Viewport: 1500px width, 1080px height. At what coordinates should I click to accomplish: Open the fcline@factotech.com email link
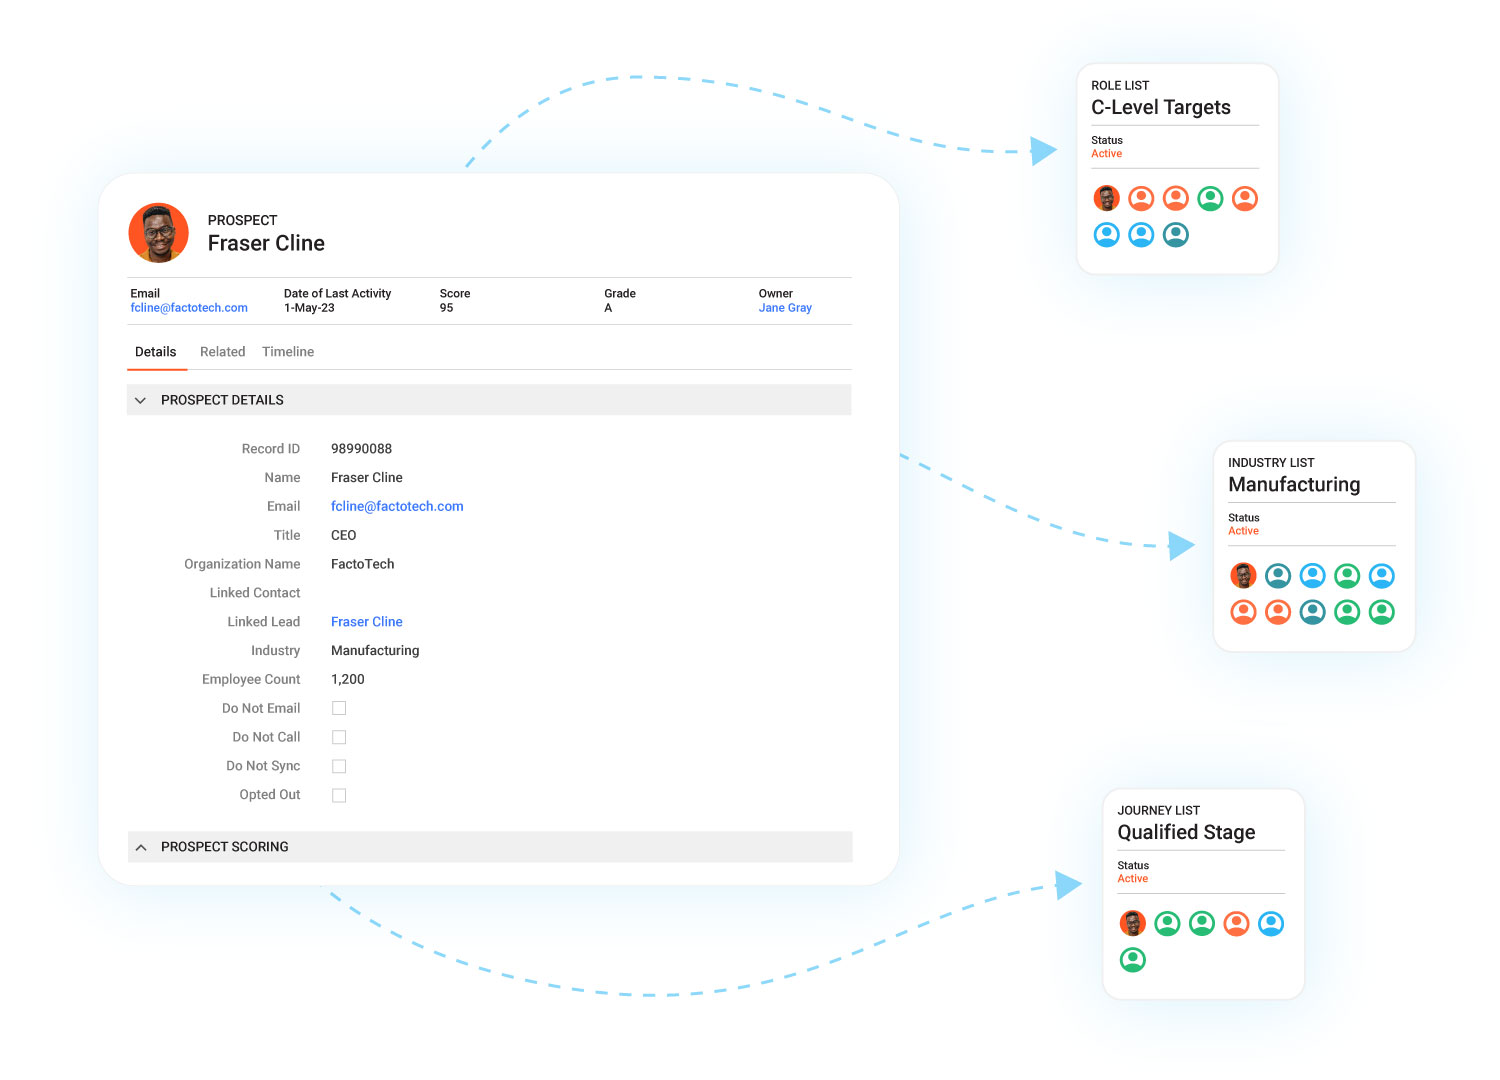tap(397, 506)
